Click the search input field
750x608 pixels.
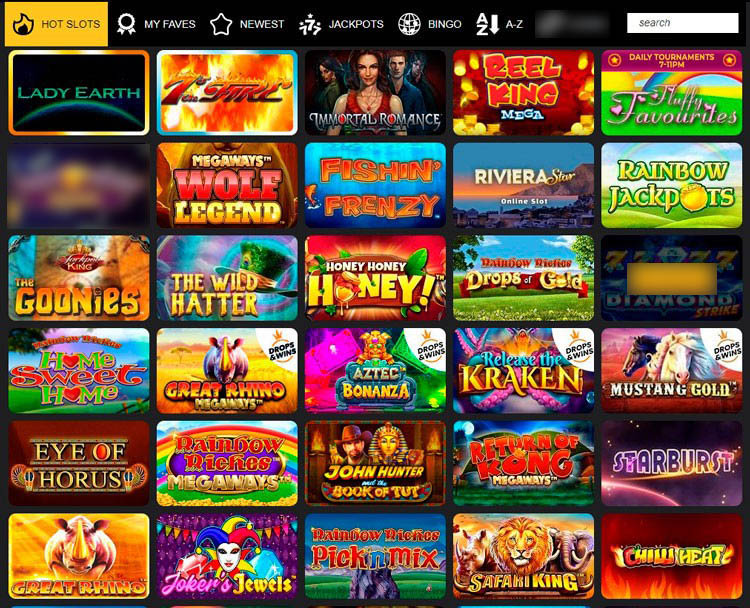(x=683, y=23)
